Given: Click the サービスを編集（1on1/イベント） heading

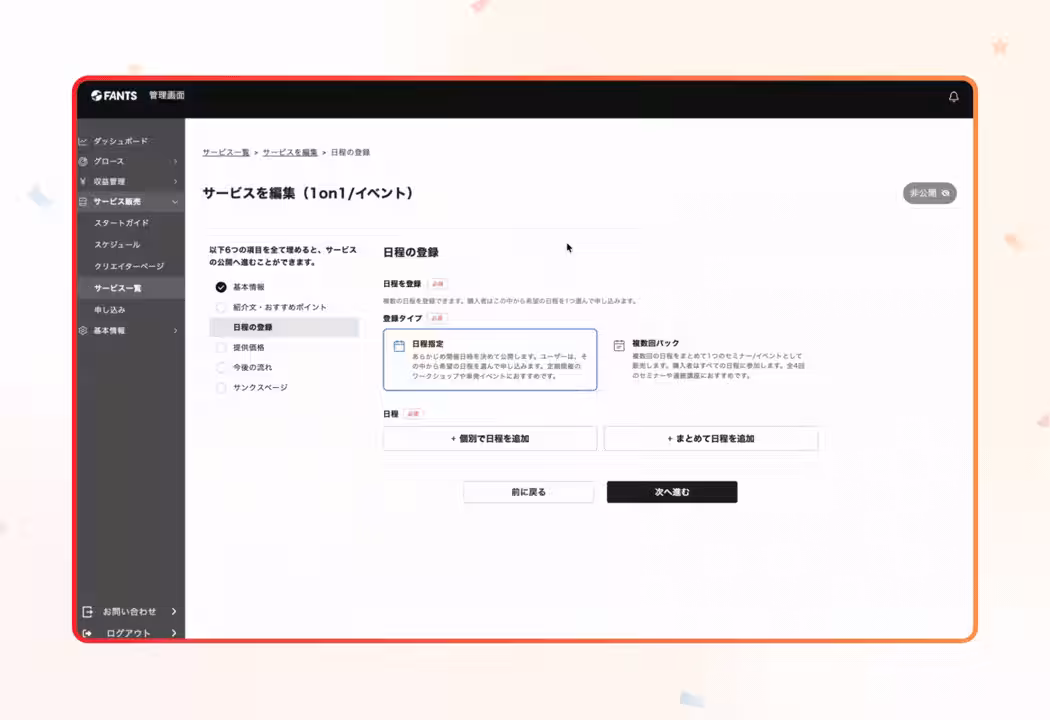Looking at the screenshot, I should [309, 193].
